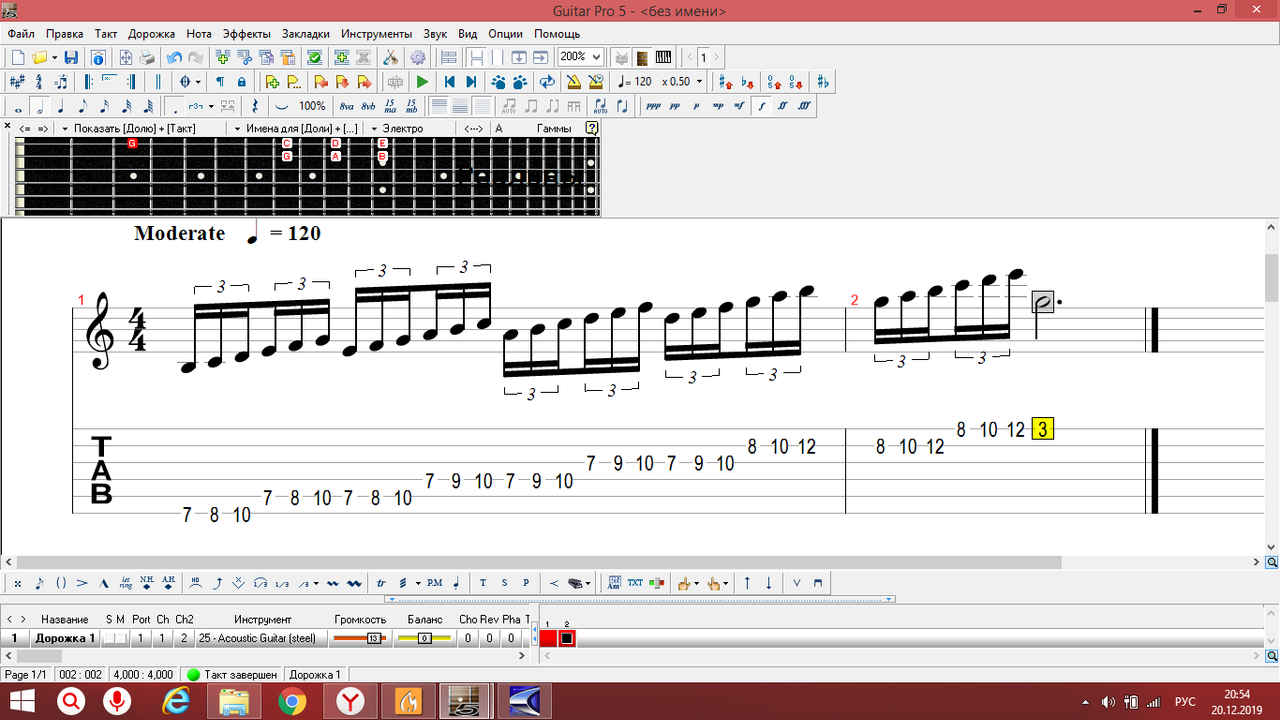The width and height of the screenshot is (1280, 720).
Task: Jump to the first bar
Action: point(449,81)
